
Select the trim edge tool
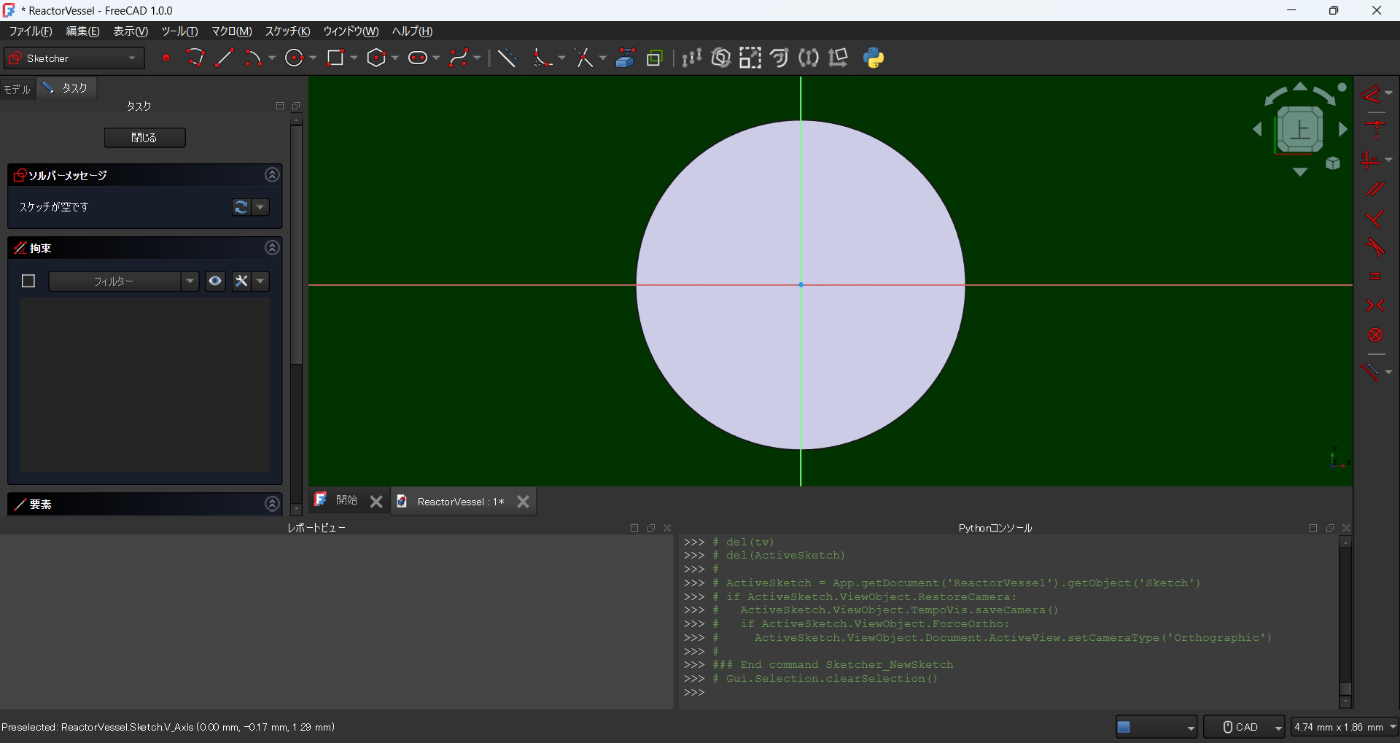pos(584,58)
